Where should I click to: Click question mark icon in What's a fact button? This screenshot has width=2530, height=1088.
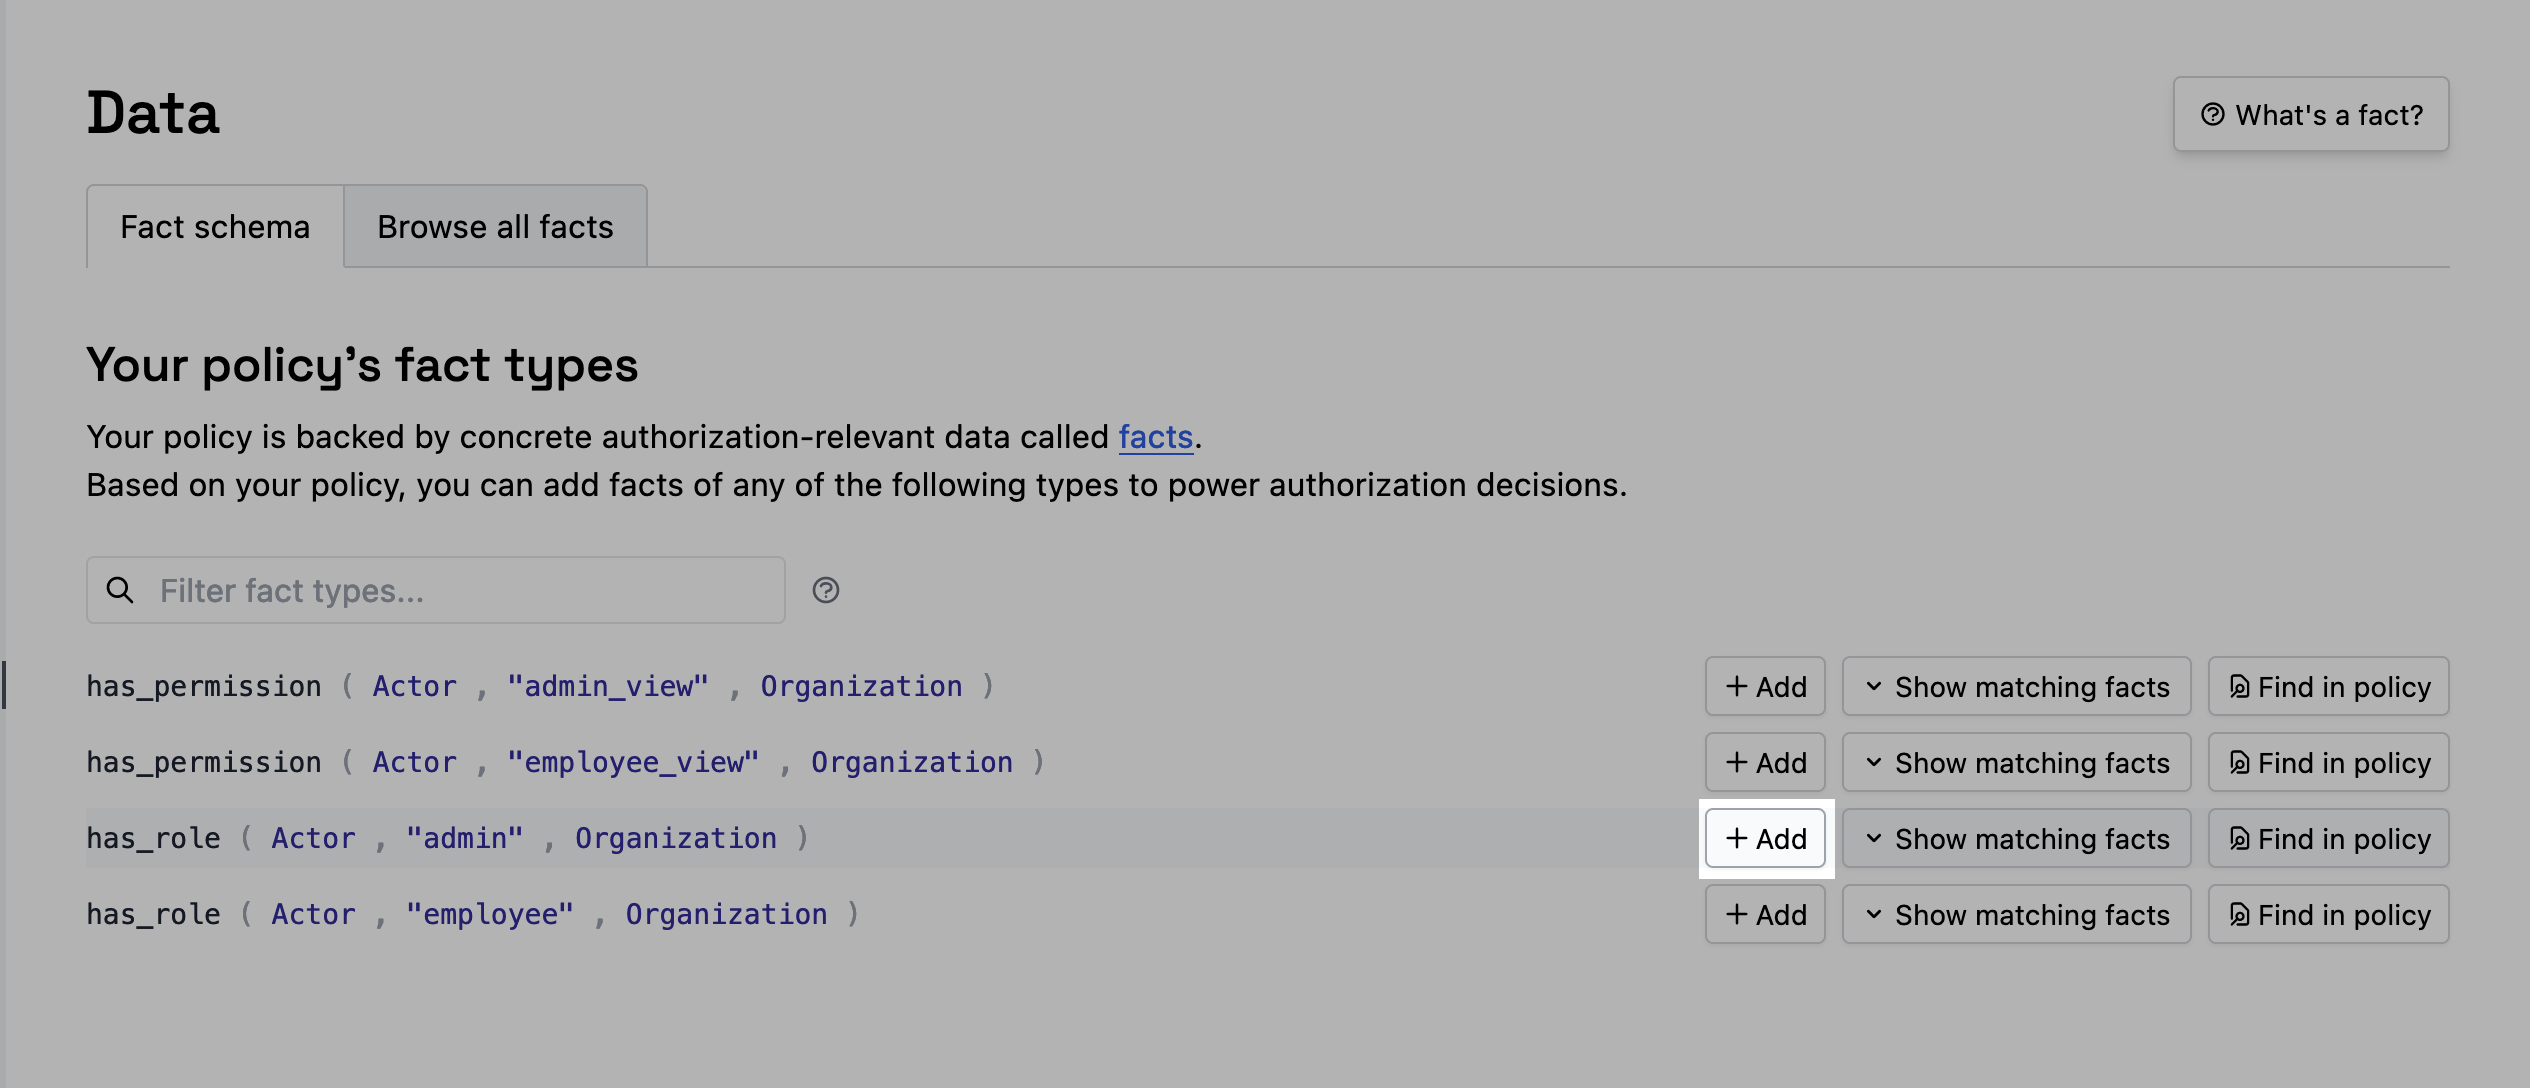2212,115
